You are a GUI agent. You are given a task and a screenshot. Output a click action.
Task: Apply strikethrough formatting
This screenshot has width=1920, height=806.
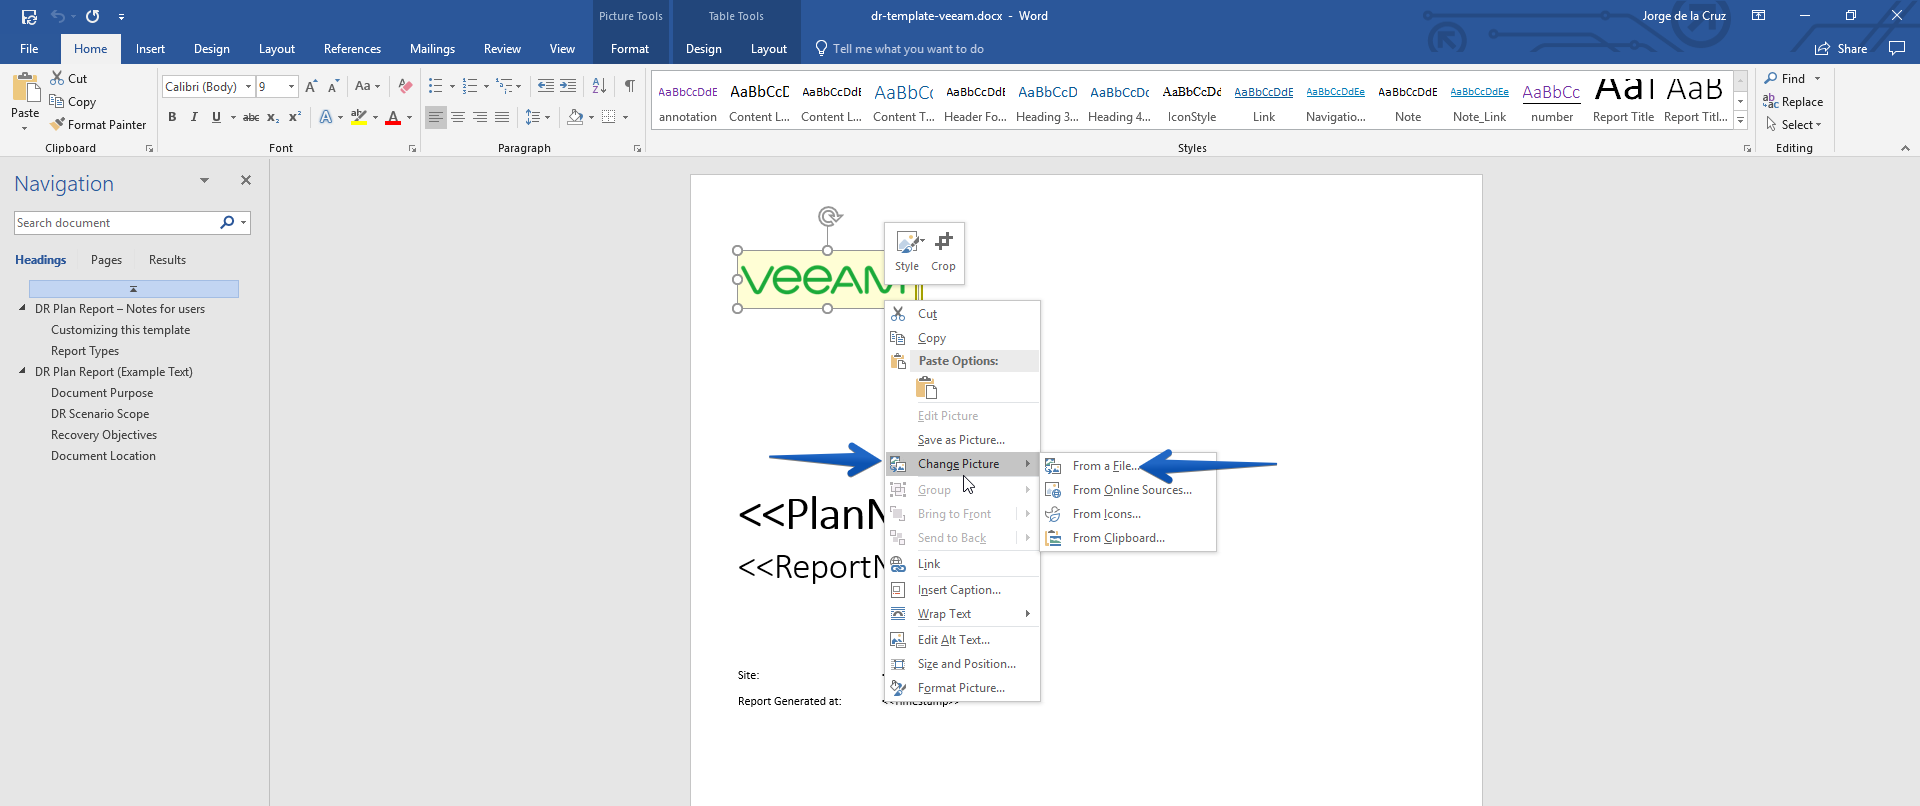click(x=251, y=117)
